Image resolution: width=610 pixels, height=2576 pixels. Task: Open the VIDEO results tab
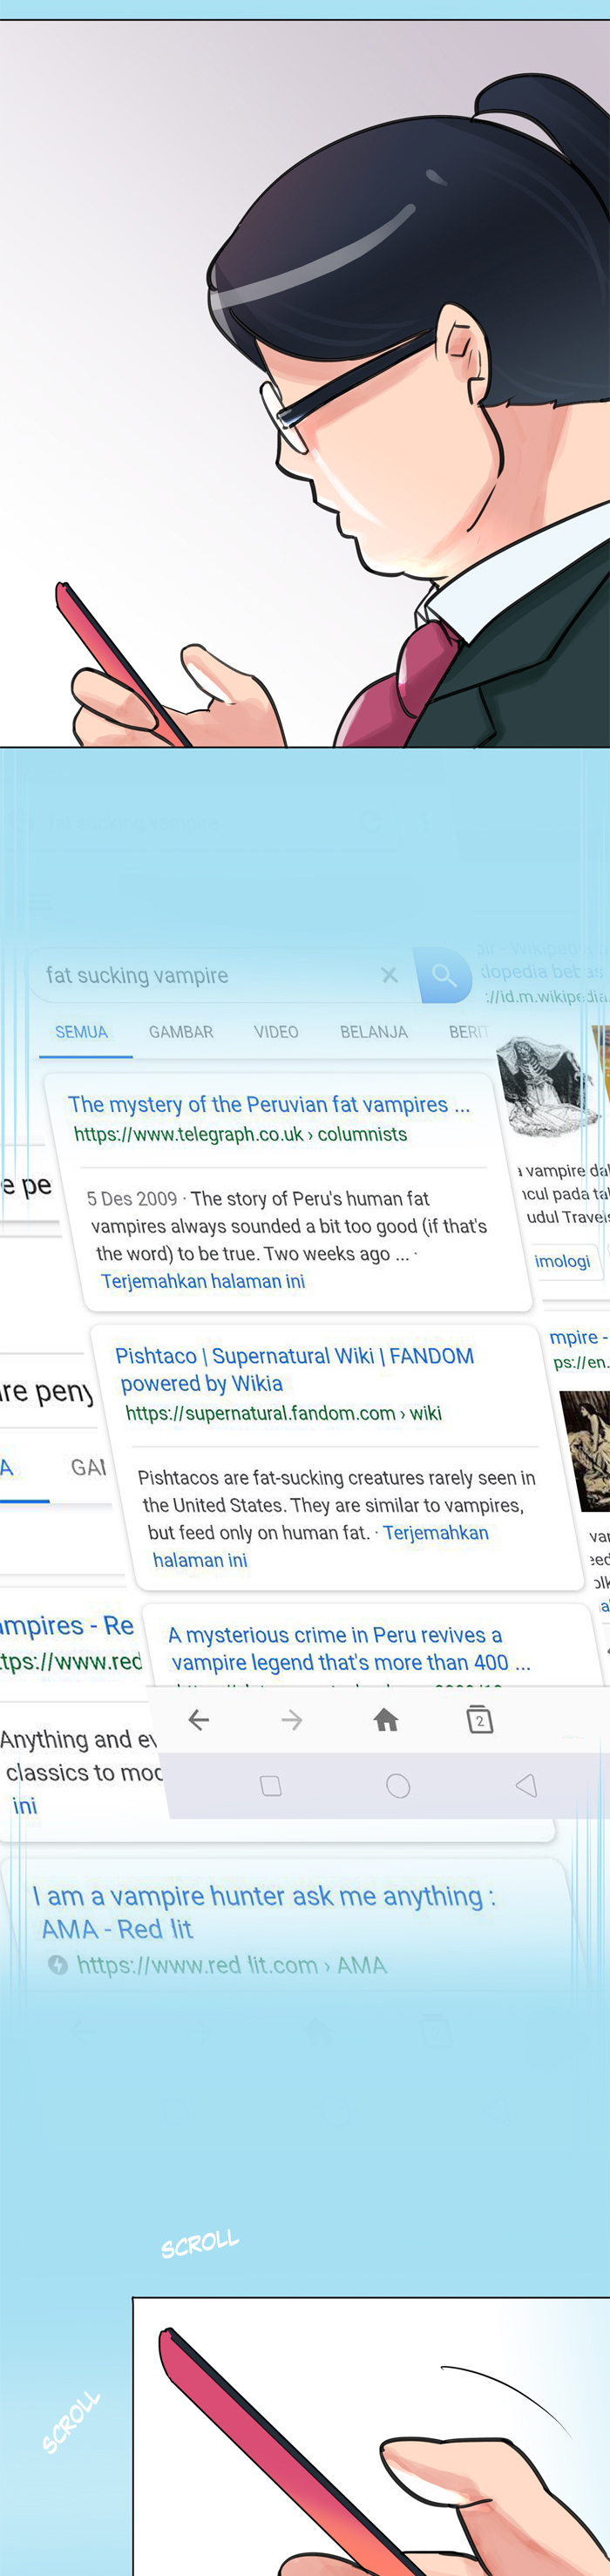coord(276,1032)
